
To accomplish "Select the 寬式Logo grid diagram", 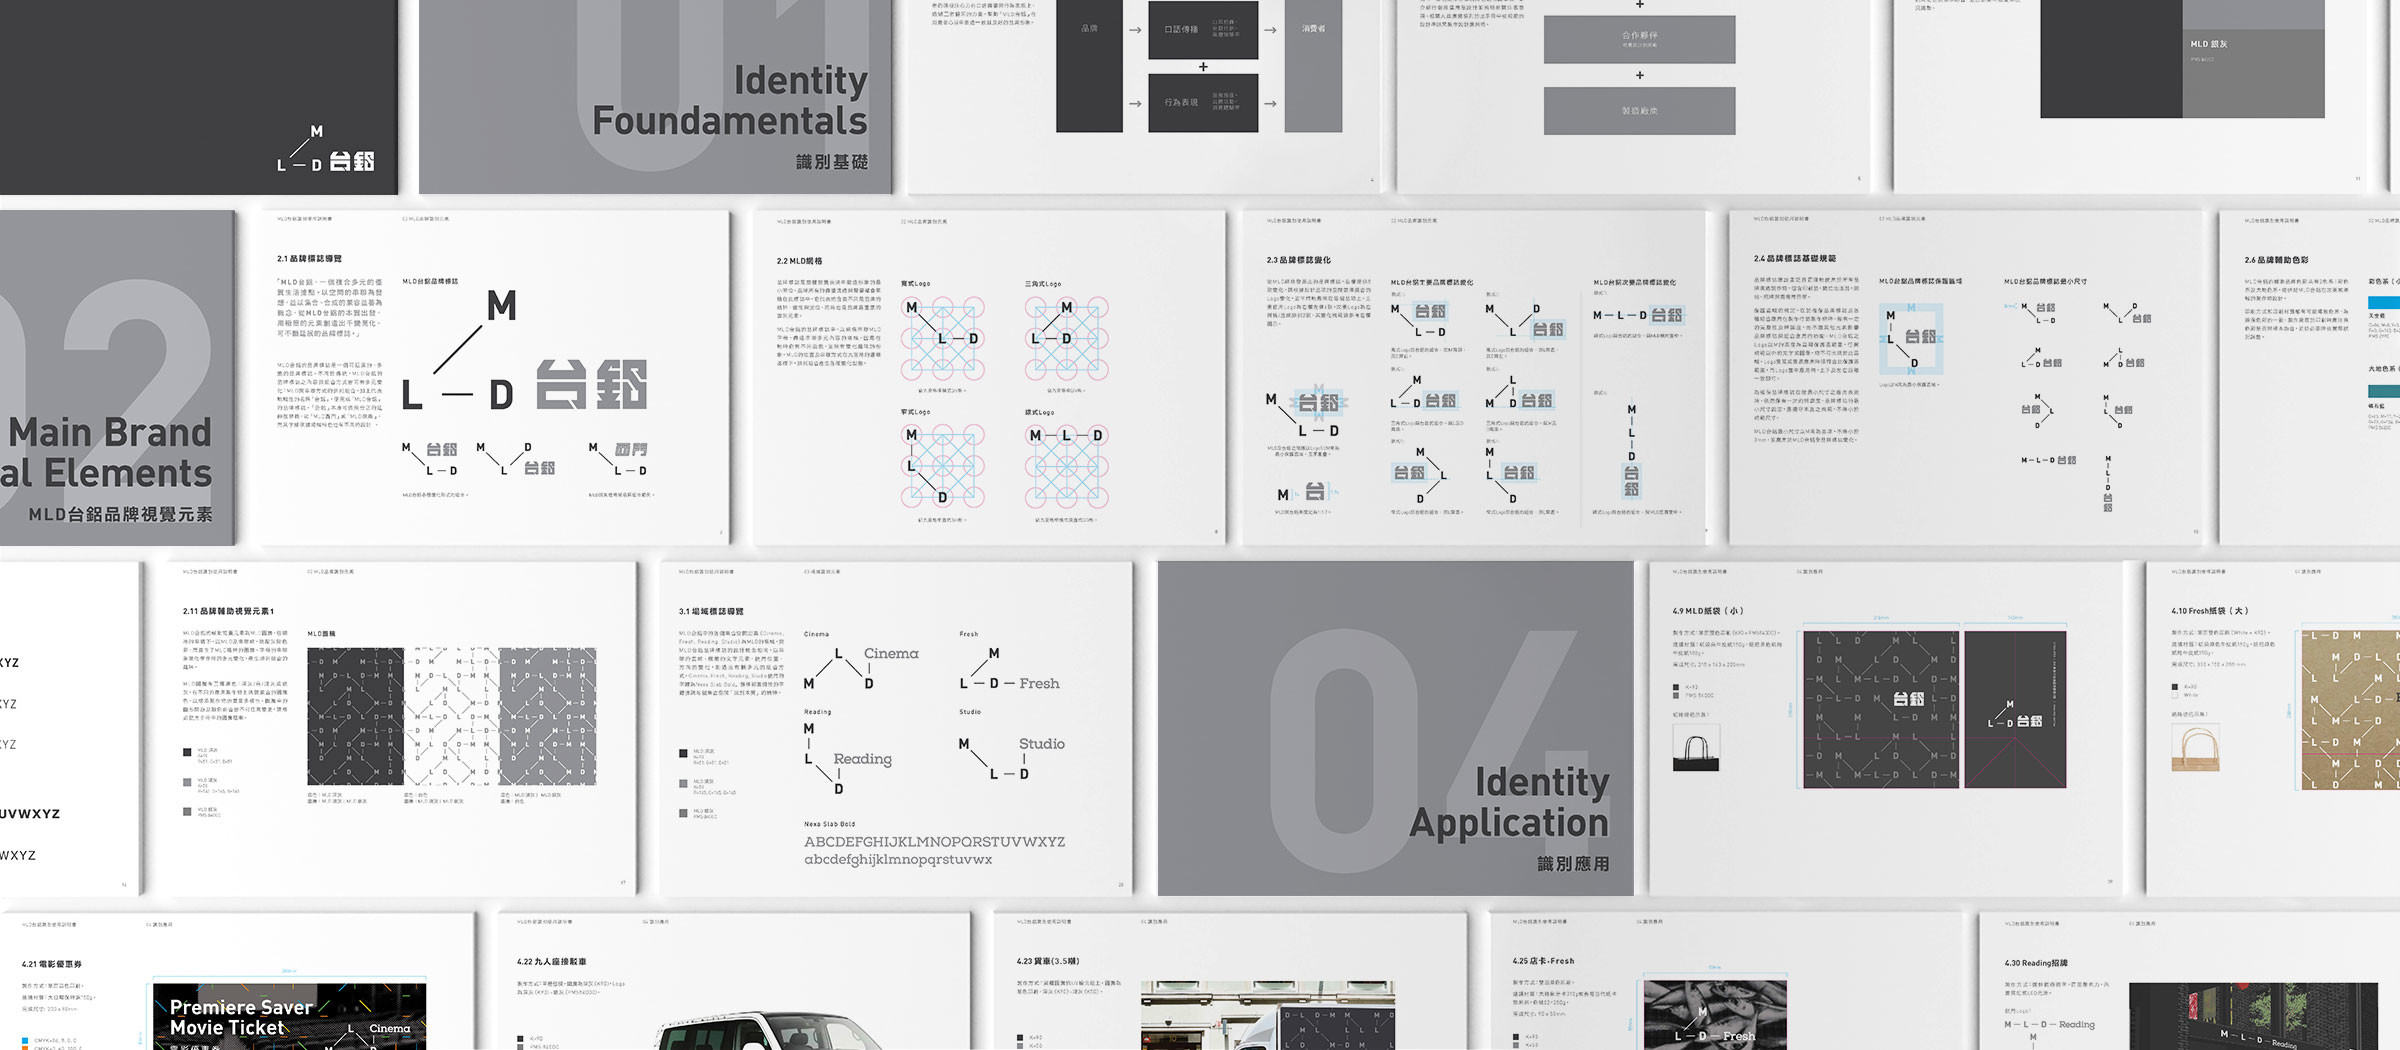I will (x=943, y=338).
